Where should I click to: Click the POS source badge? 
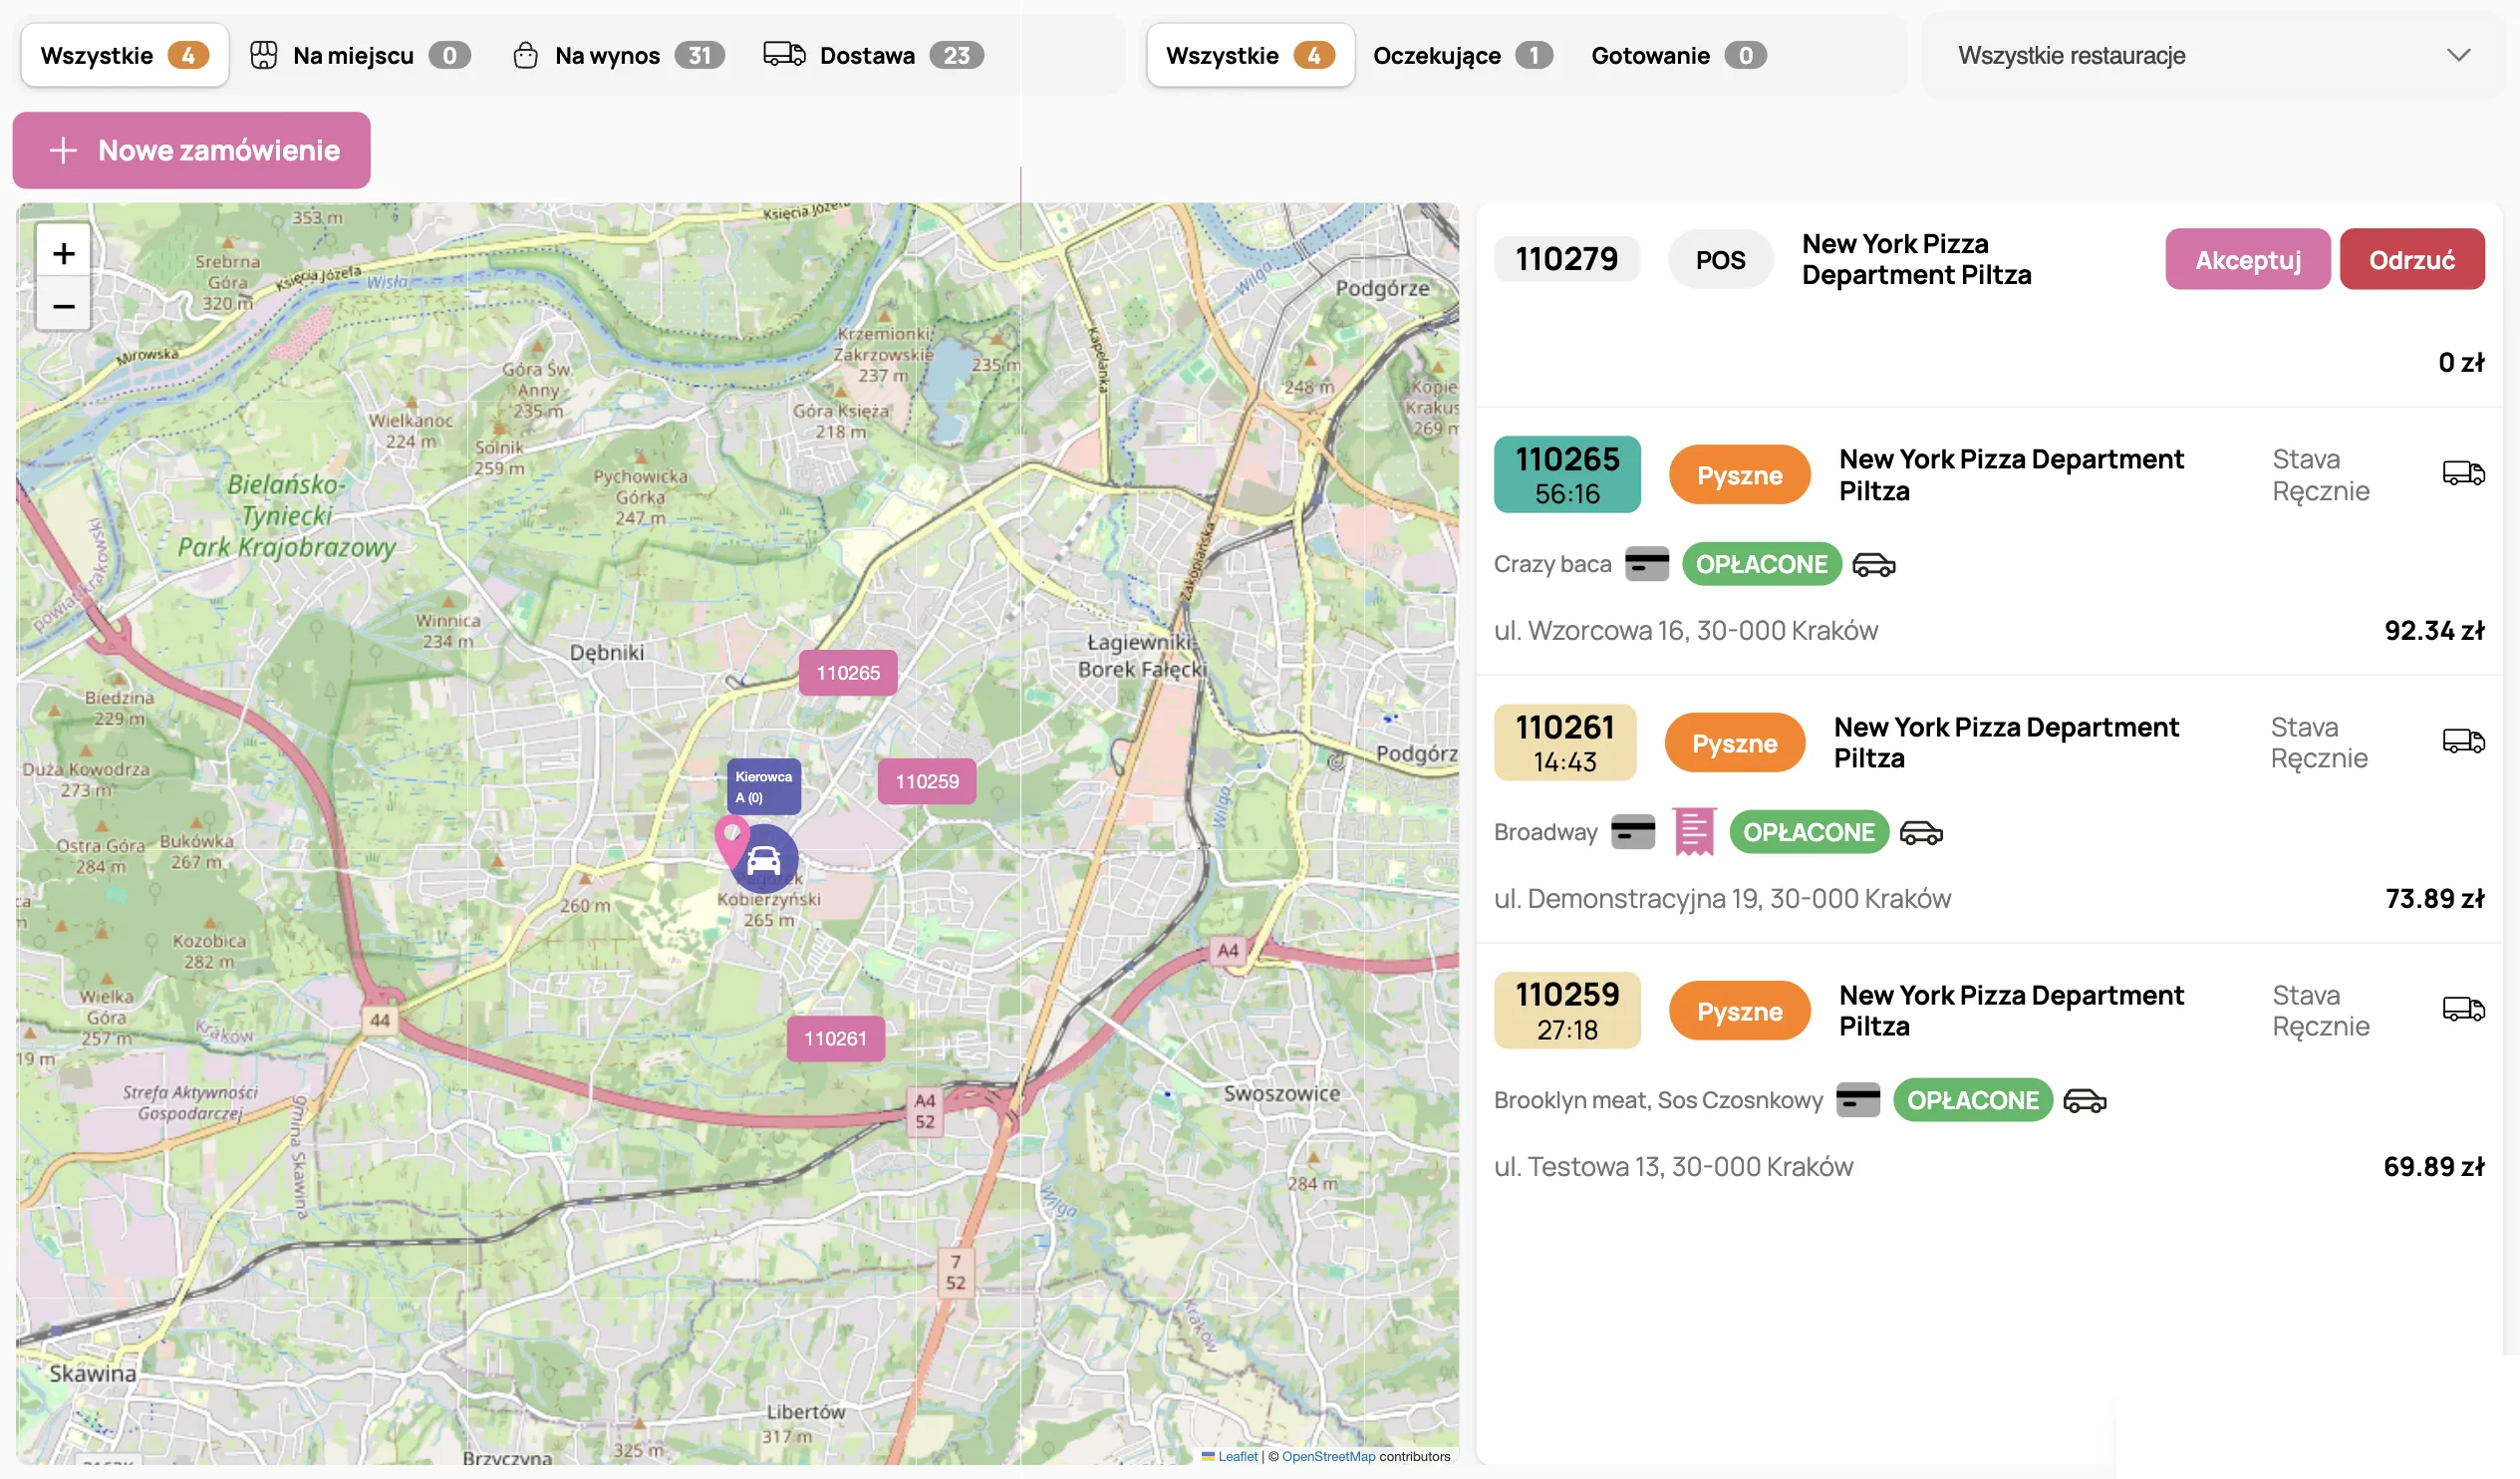[1720, 259]
